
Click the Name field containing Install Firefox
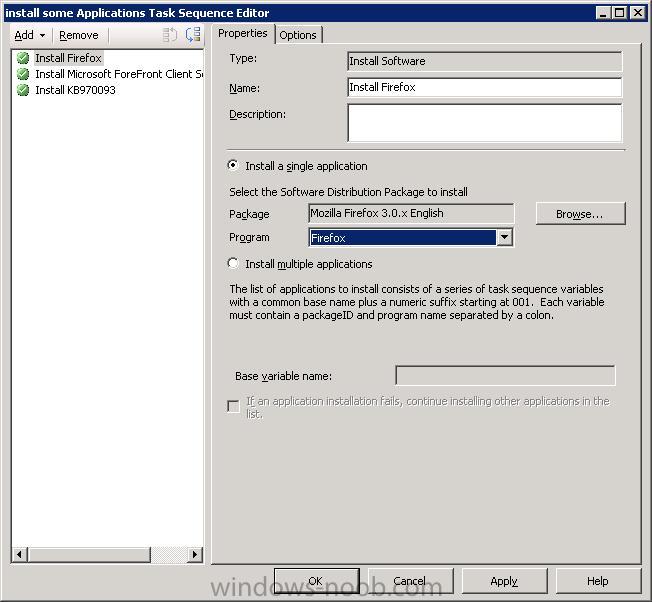pyautogui.click(x=484, y=87)
